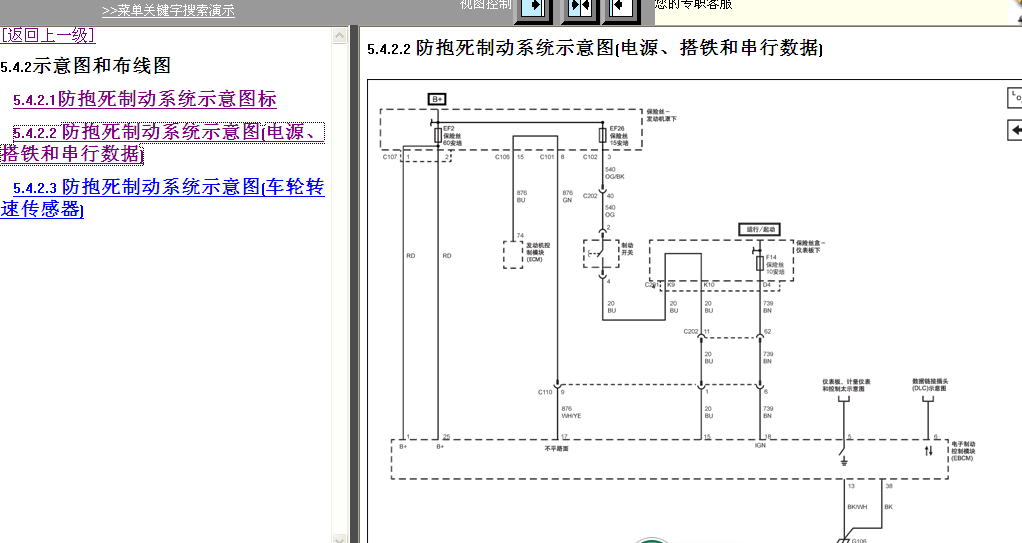
Task: Click the 发动机控制模块 (ECM) label
Action: point(538,252)
